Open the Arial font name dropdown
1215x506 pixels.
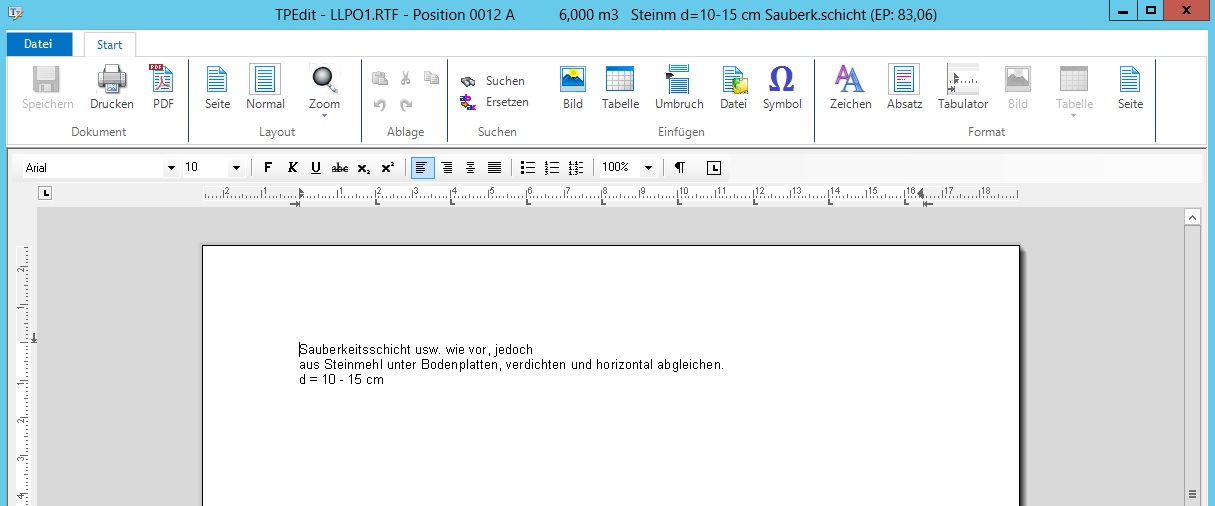[171, 168]
